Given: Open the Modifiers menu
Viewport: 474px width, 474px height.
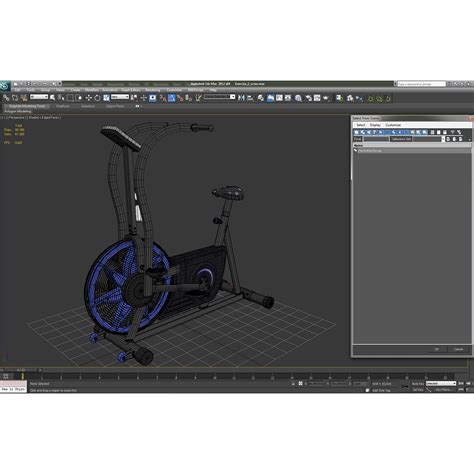Looking at the screenshot, I should 92,90.
